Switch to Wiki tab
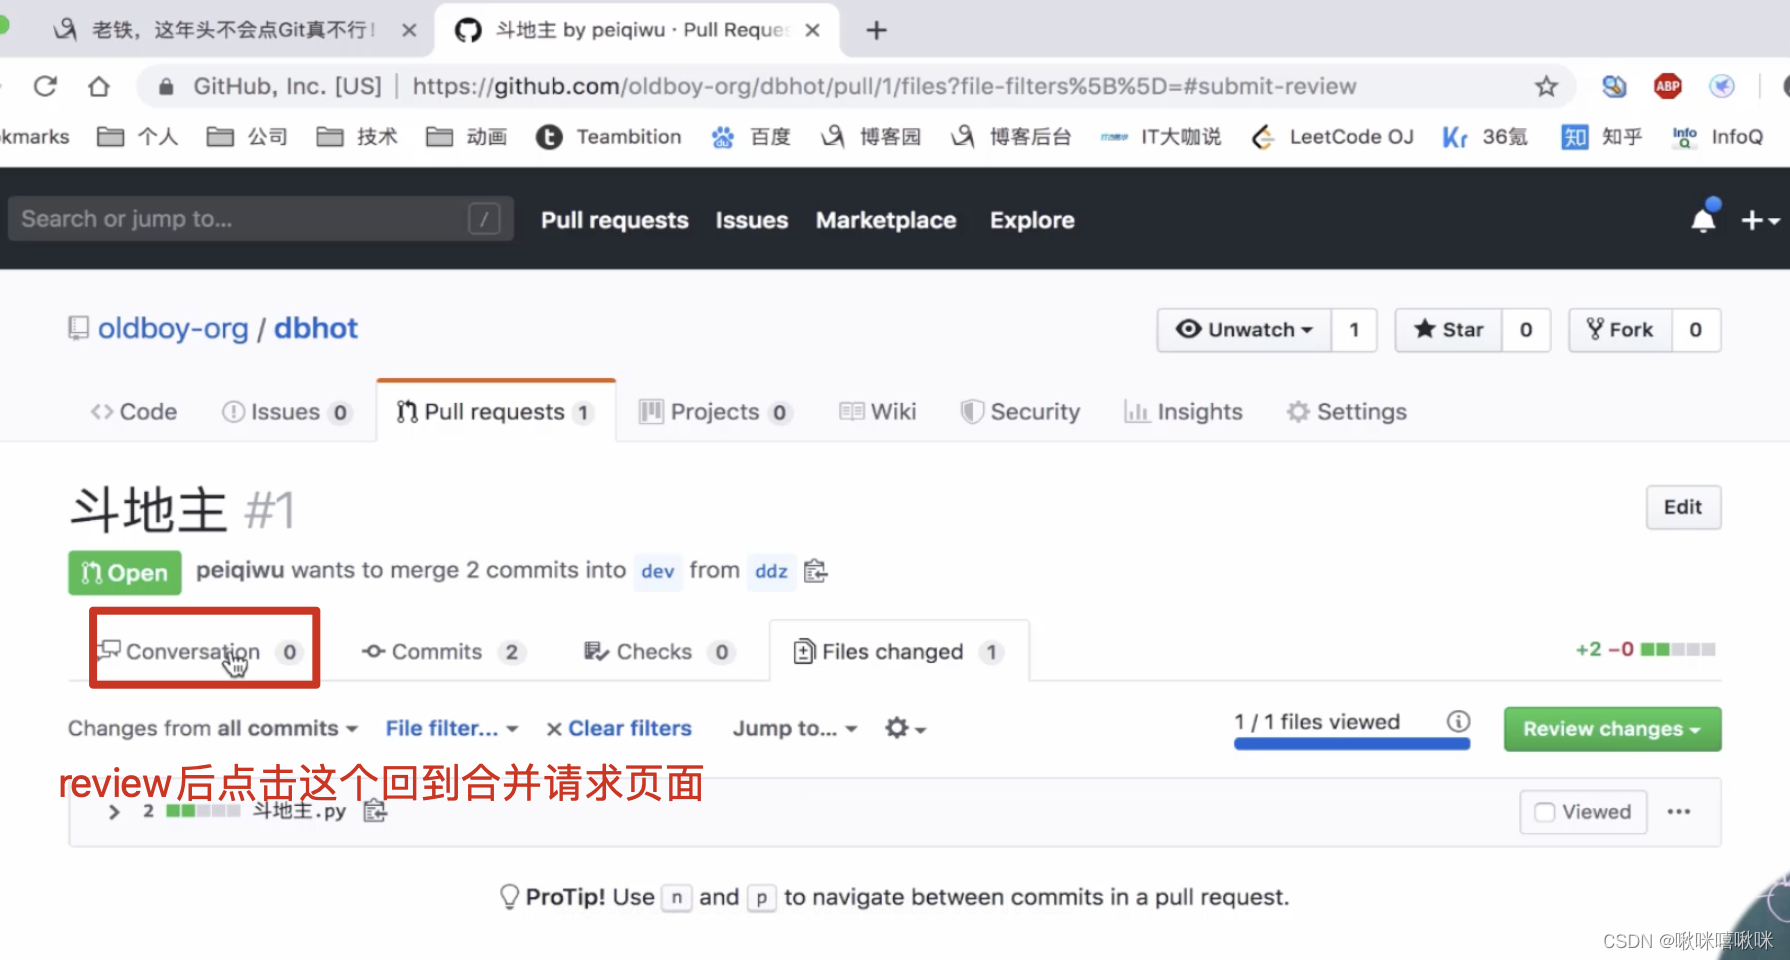Viewport: 1790px width, 960px height. 878,412
